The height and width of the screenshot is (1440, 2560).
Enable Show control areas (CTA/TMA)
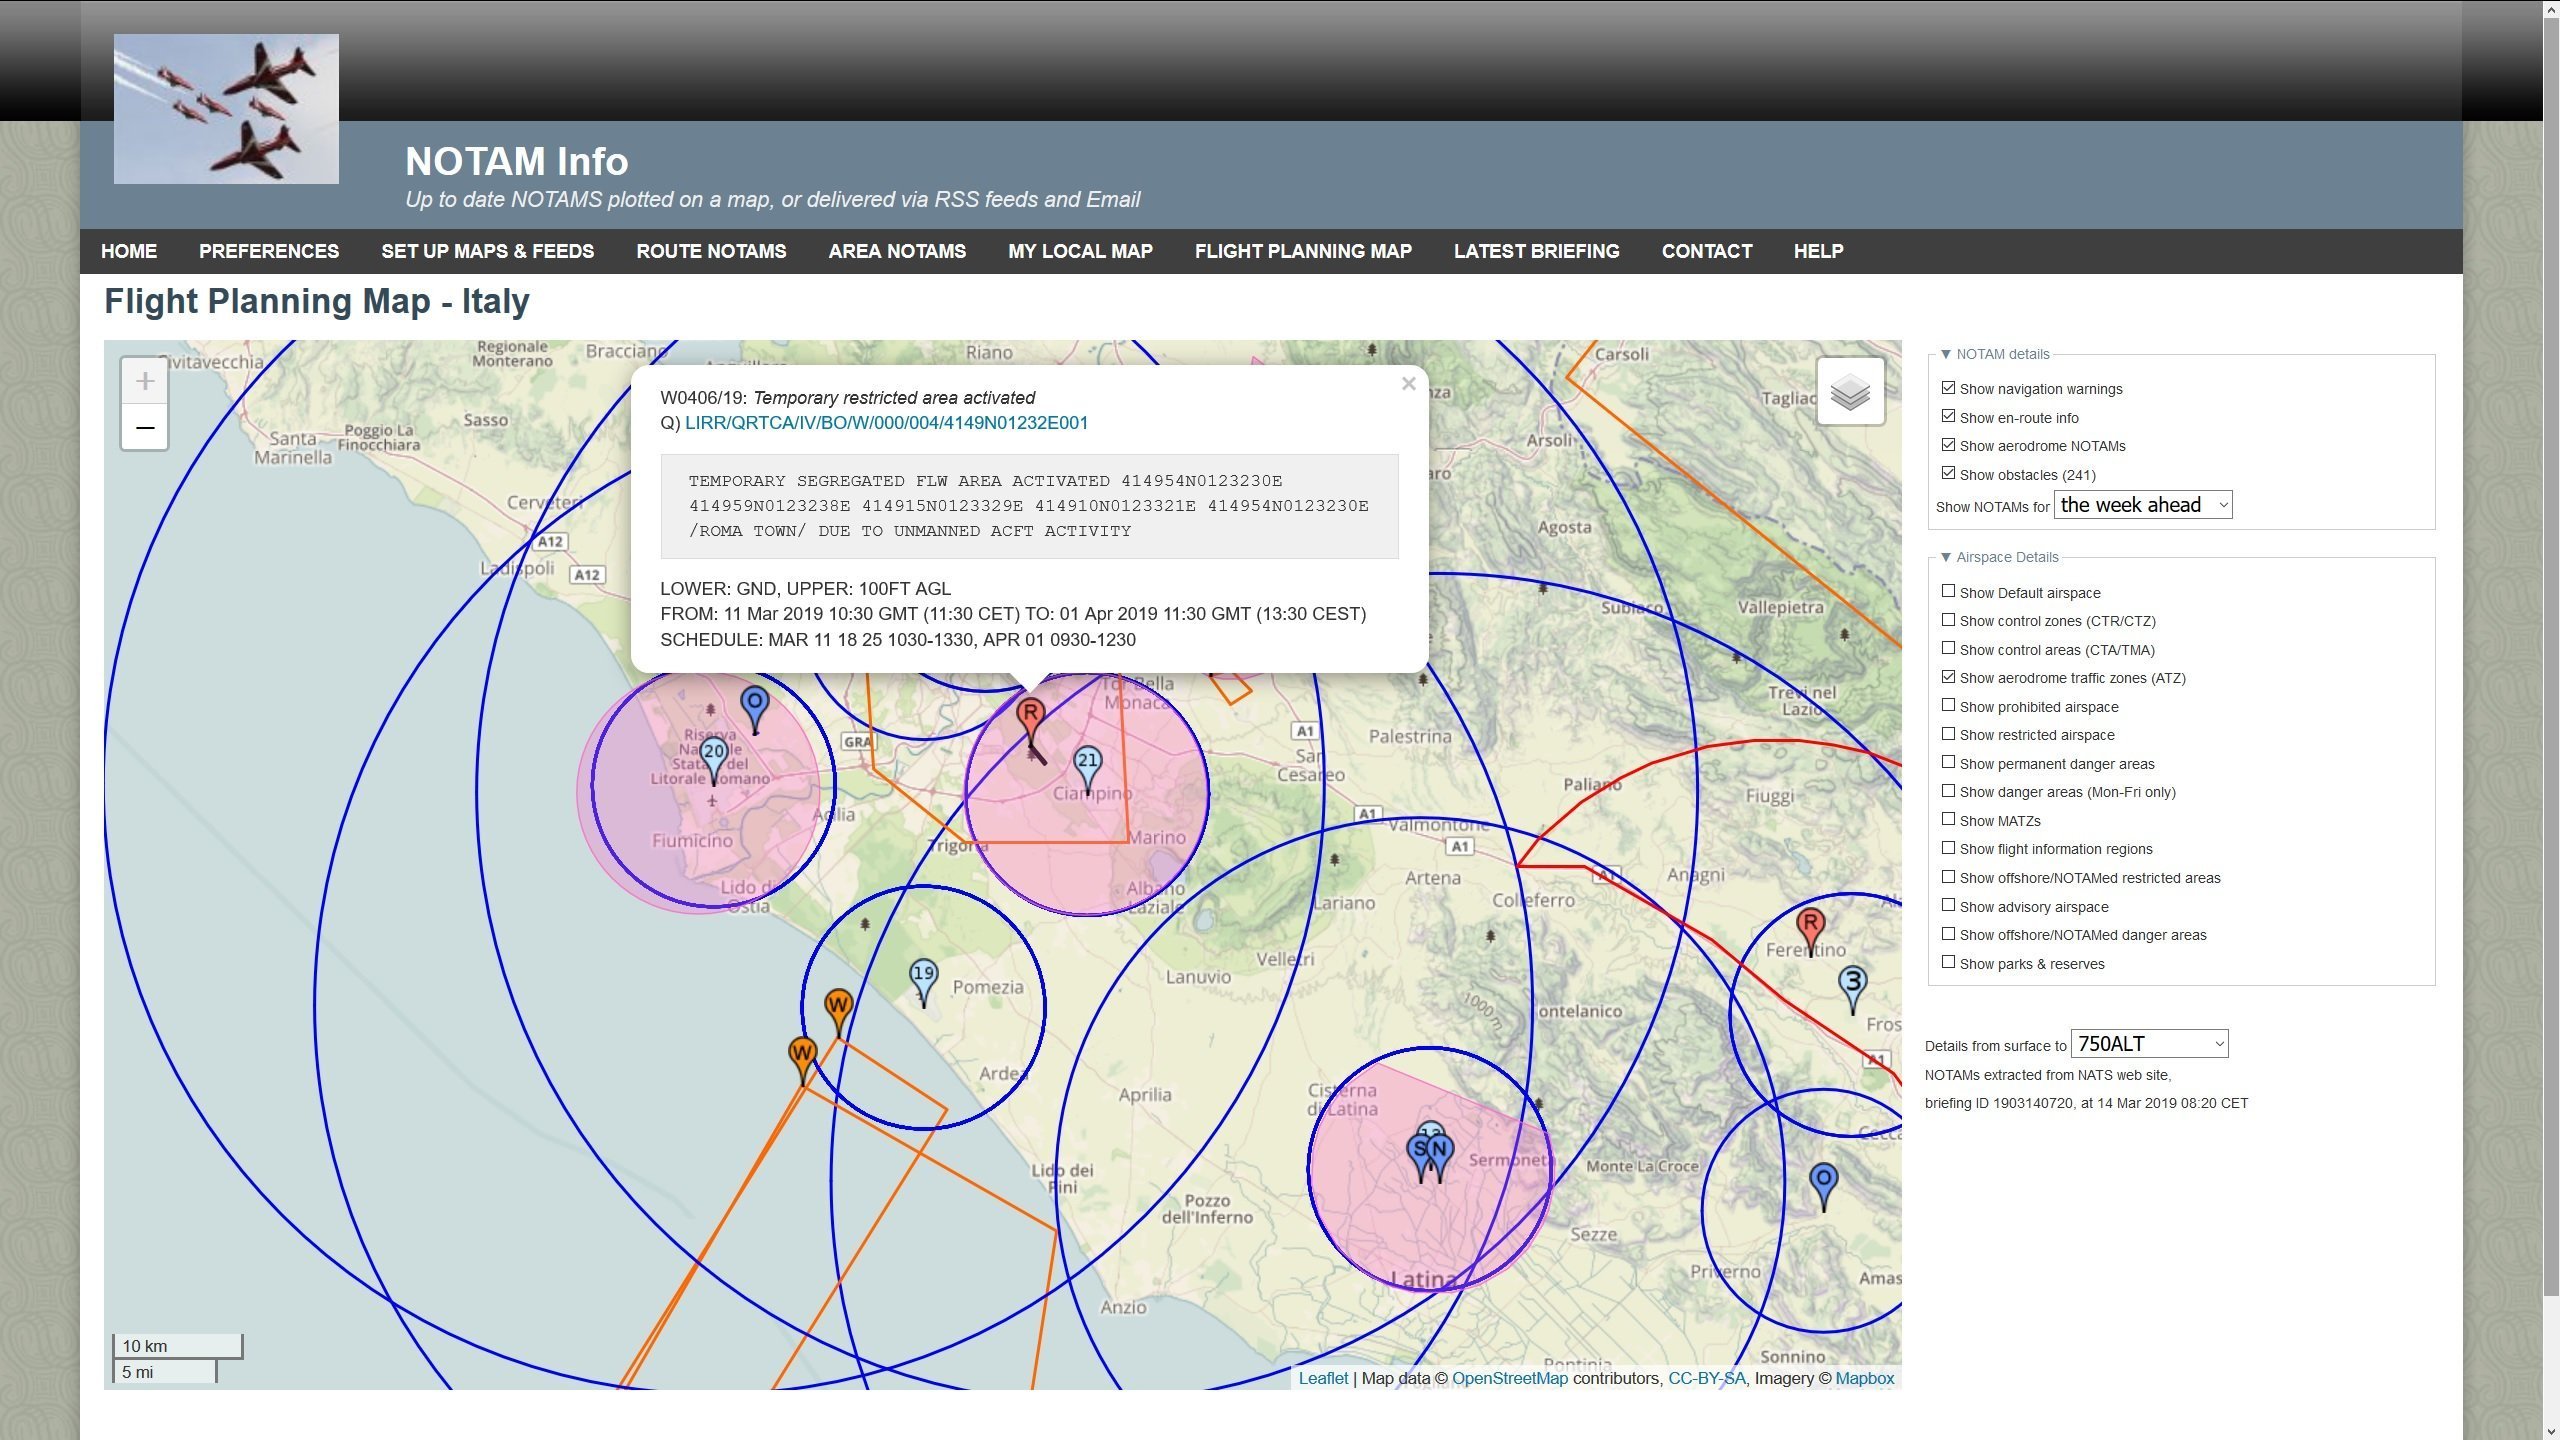click(x=1948, y=648)
